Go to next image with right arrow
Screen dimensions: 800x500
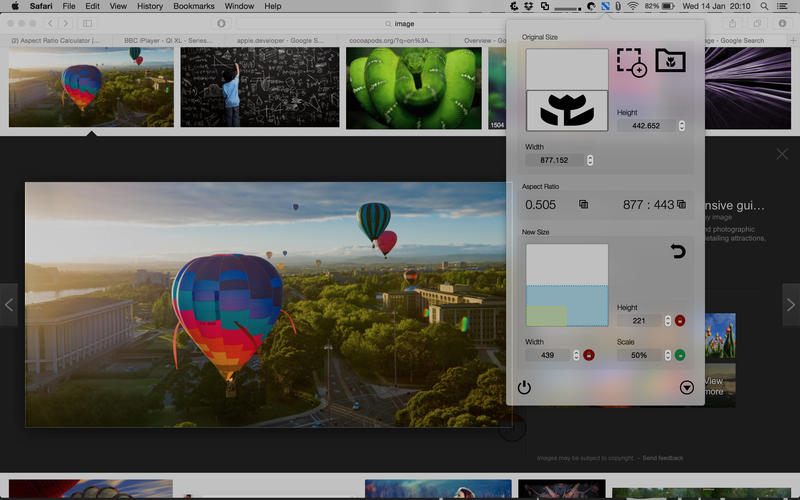click(790, 305)
